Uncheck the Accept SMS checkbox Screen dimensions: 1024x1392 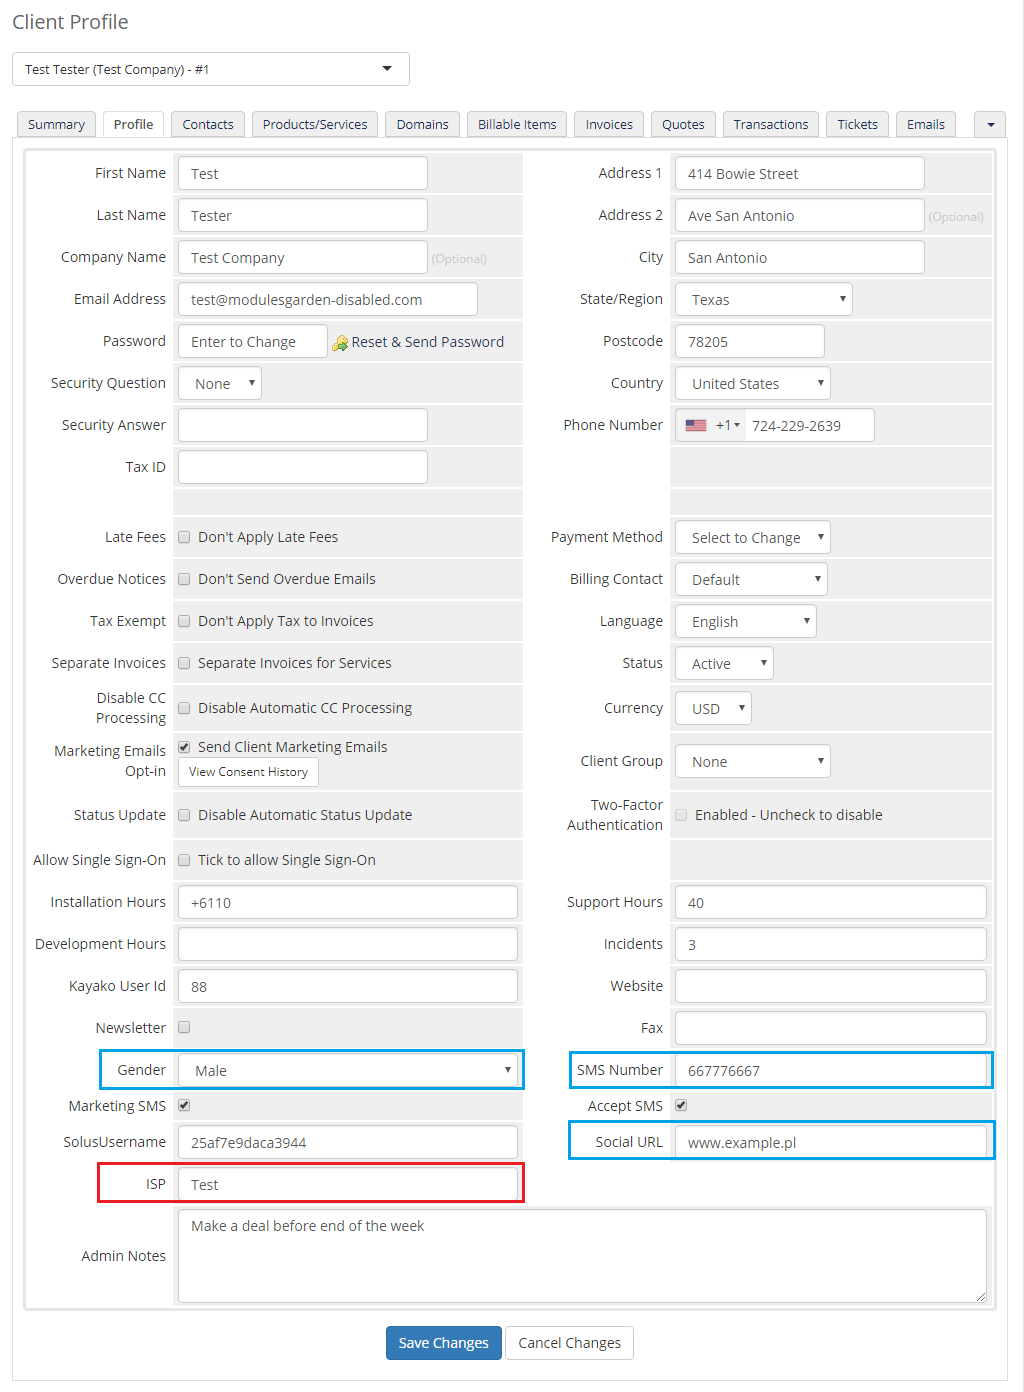coord(681,1105)
